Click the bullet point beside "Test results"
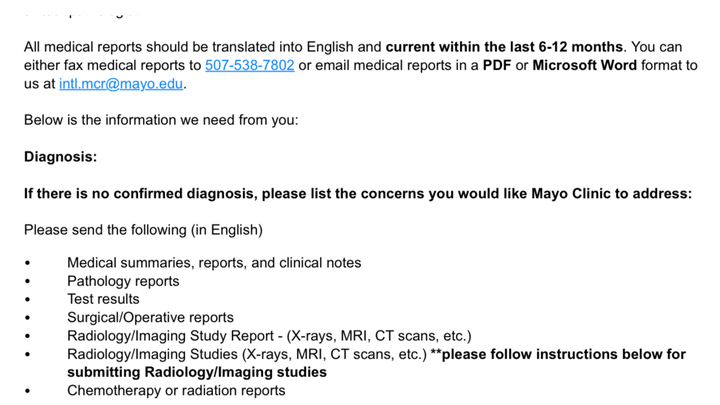 [x=28, y=300]
